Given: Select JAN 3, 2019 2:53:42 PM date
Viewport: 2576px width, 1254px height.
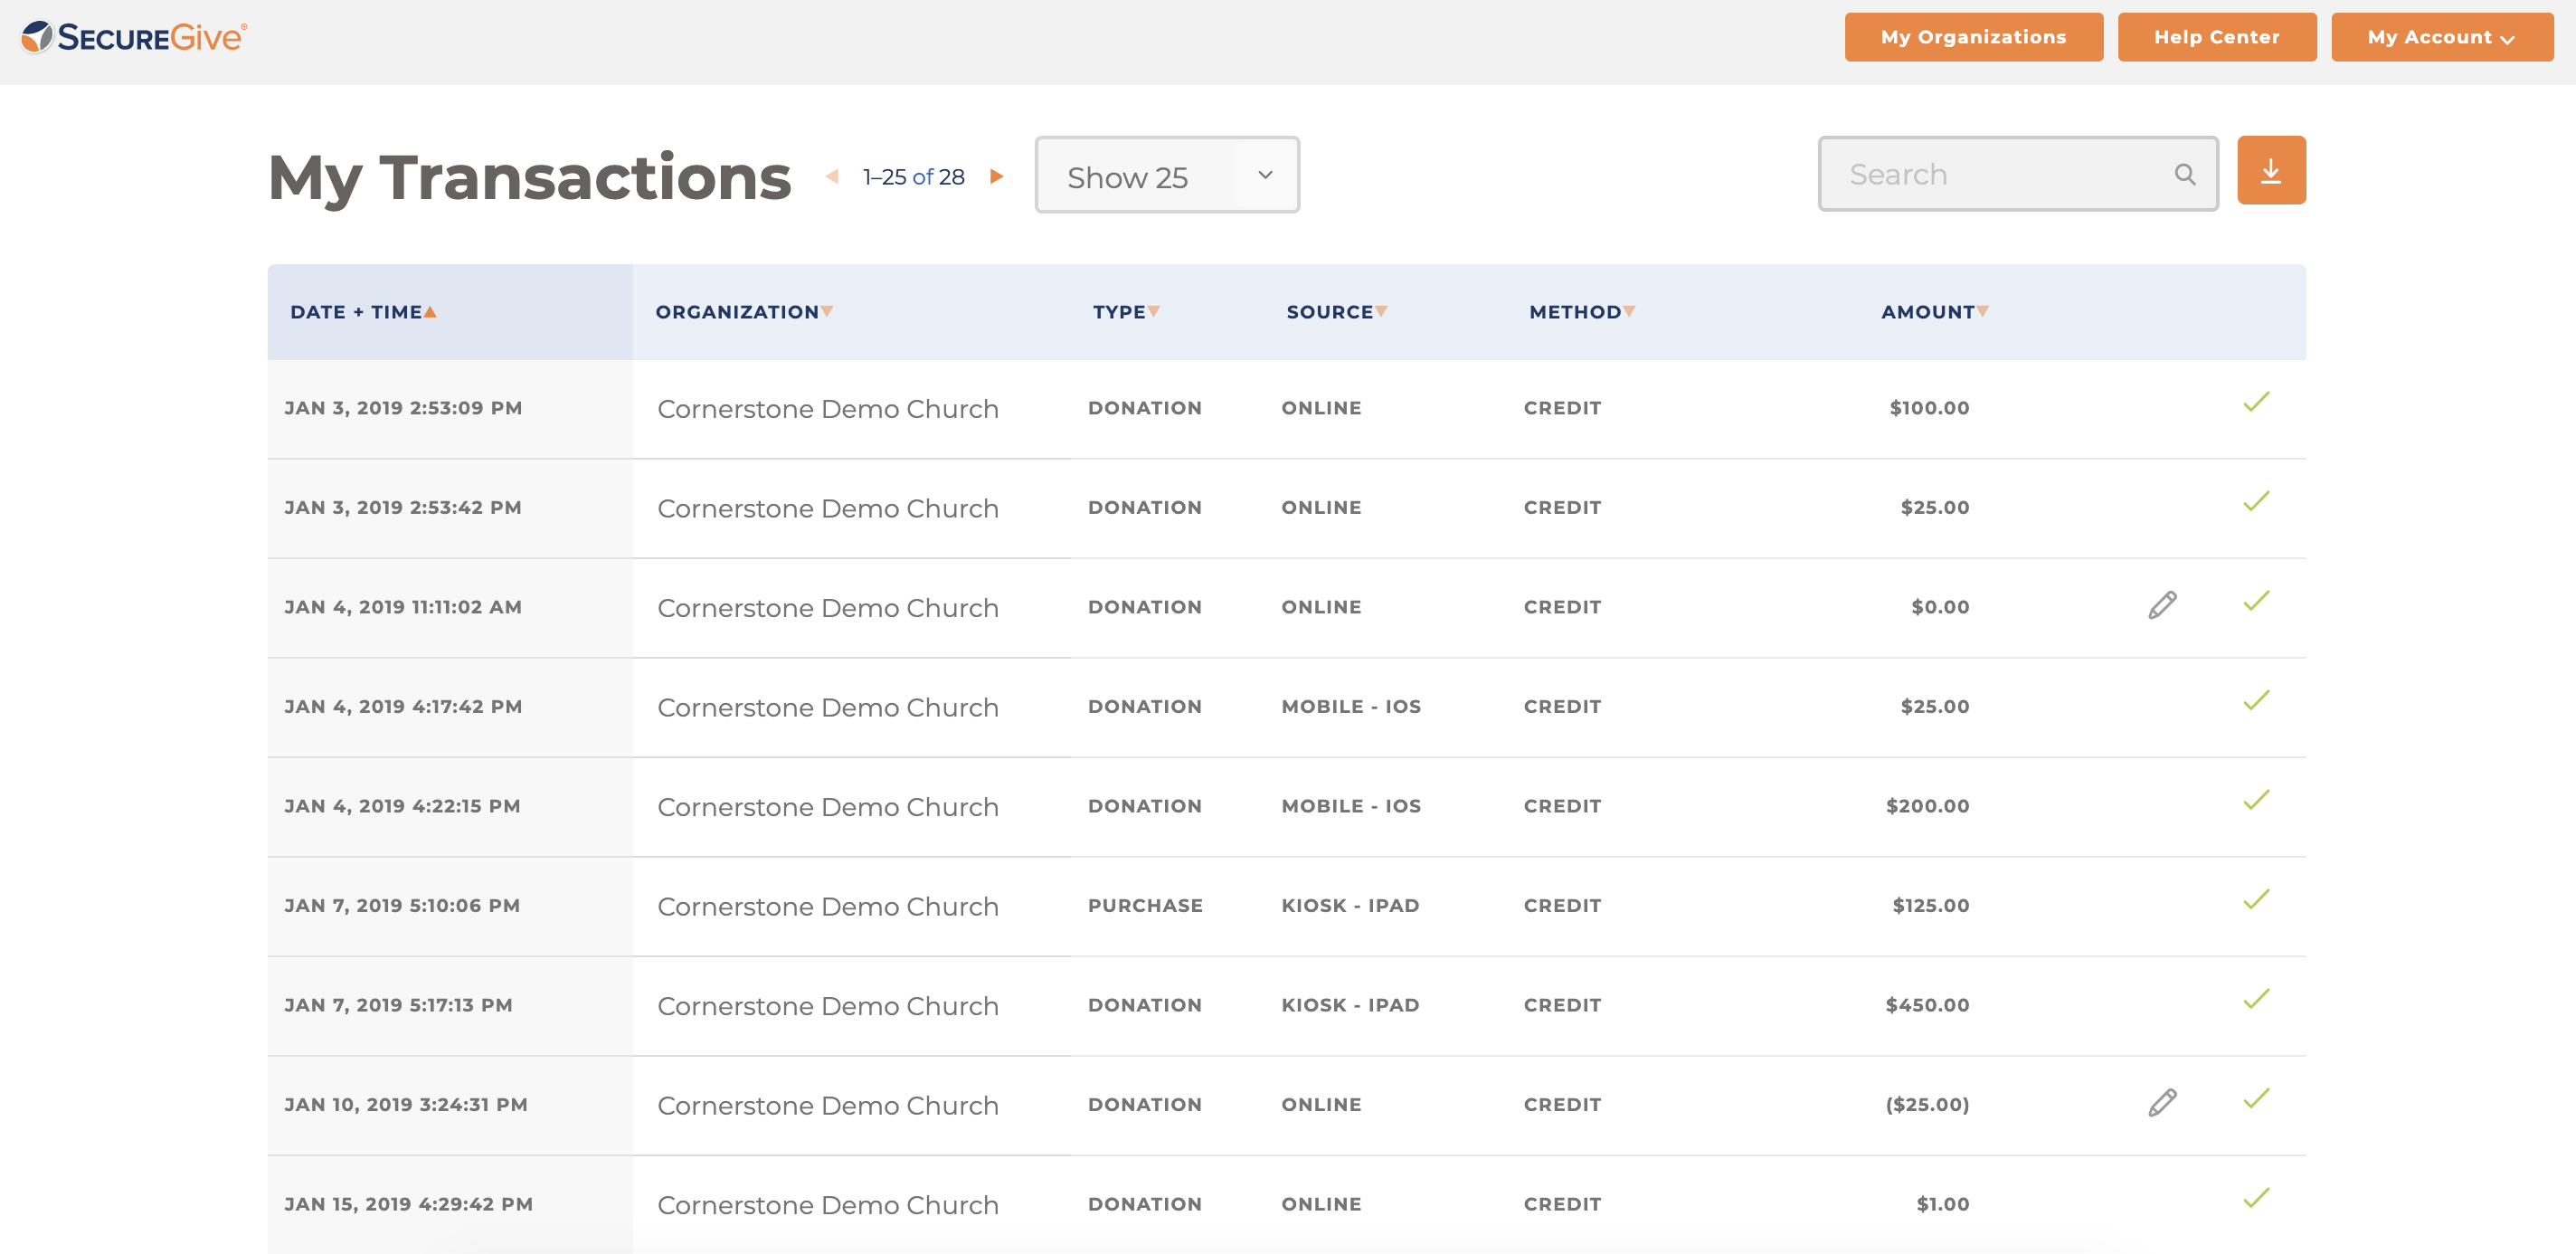Looking at the screenshot, I should coord(403,508).
